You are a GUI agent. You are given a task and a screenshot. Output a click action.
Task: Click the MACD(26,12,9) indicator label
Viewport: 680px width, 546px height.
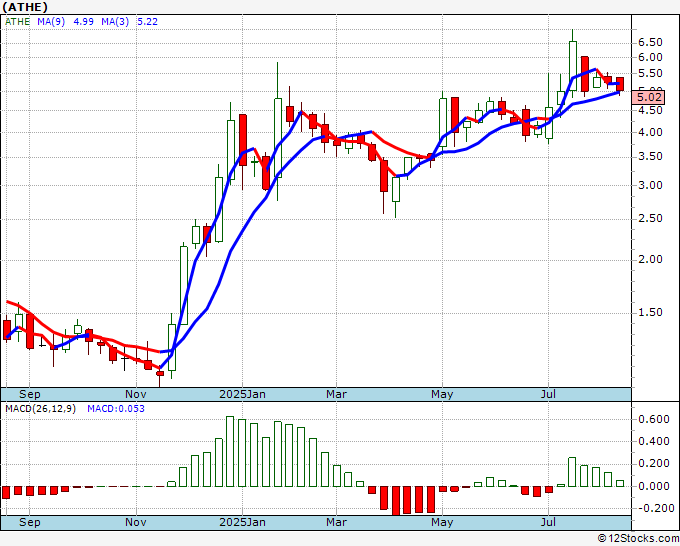tap(40, 409)
